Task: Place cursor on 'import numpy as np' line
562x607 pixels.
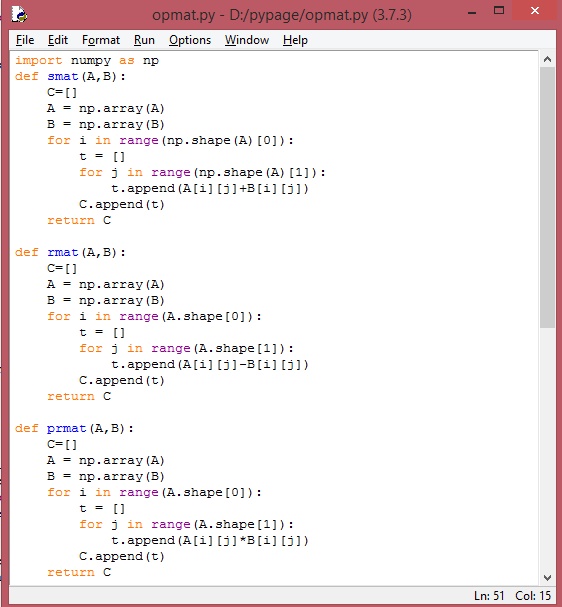Action: [87, 61]
